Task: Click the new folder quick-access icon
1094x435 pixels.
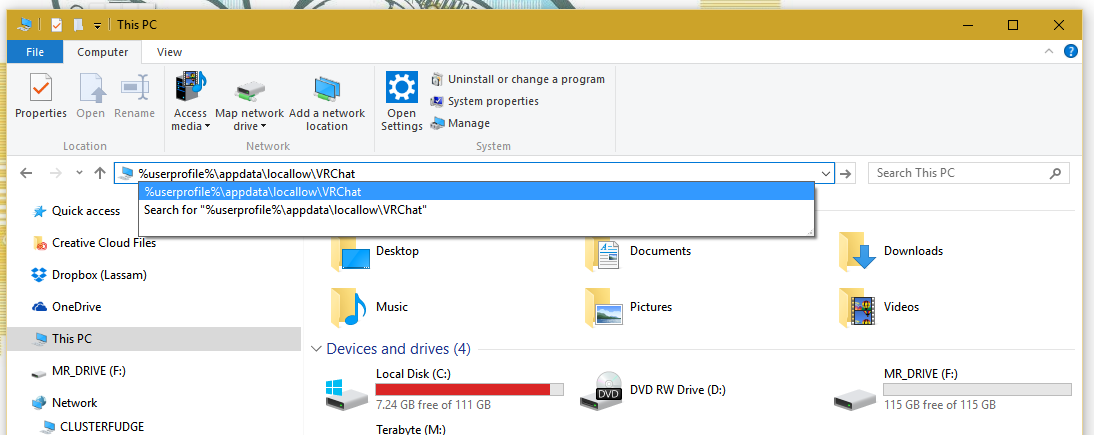Action: (78, 24)
